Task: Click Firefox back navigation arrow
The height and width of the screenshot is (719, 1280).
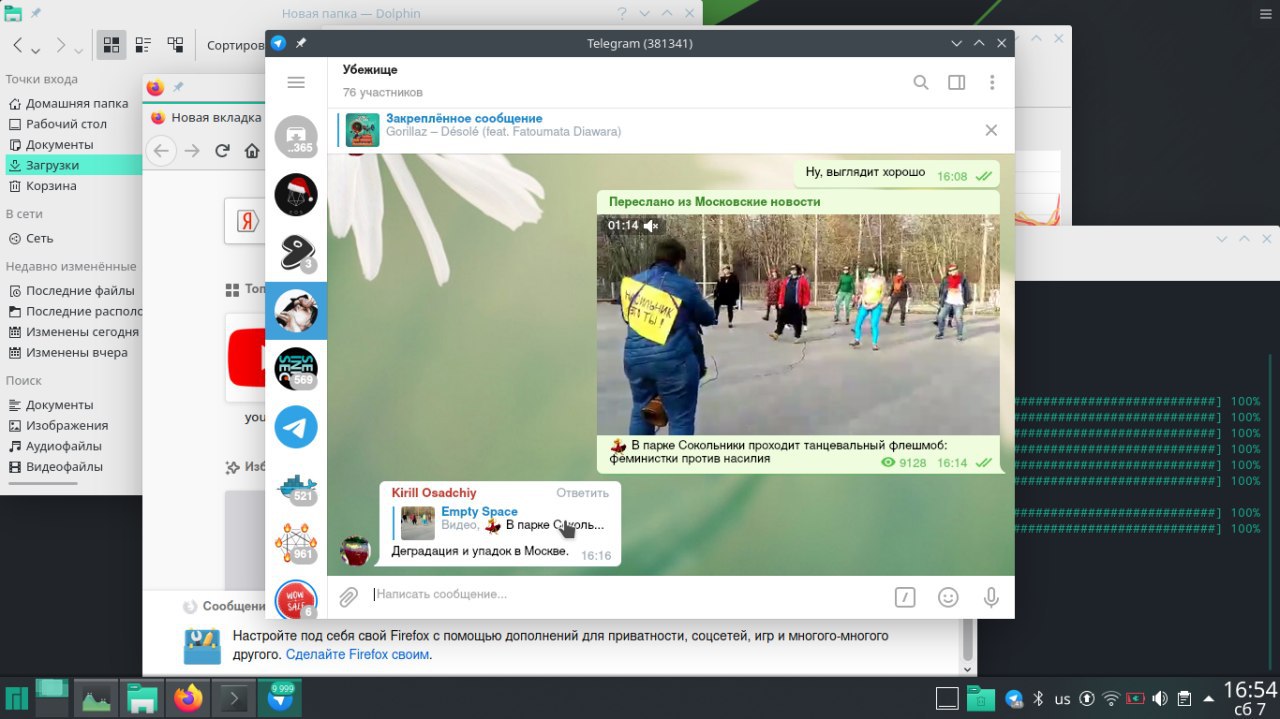Action: point(161,151)
